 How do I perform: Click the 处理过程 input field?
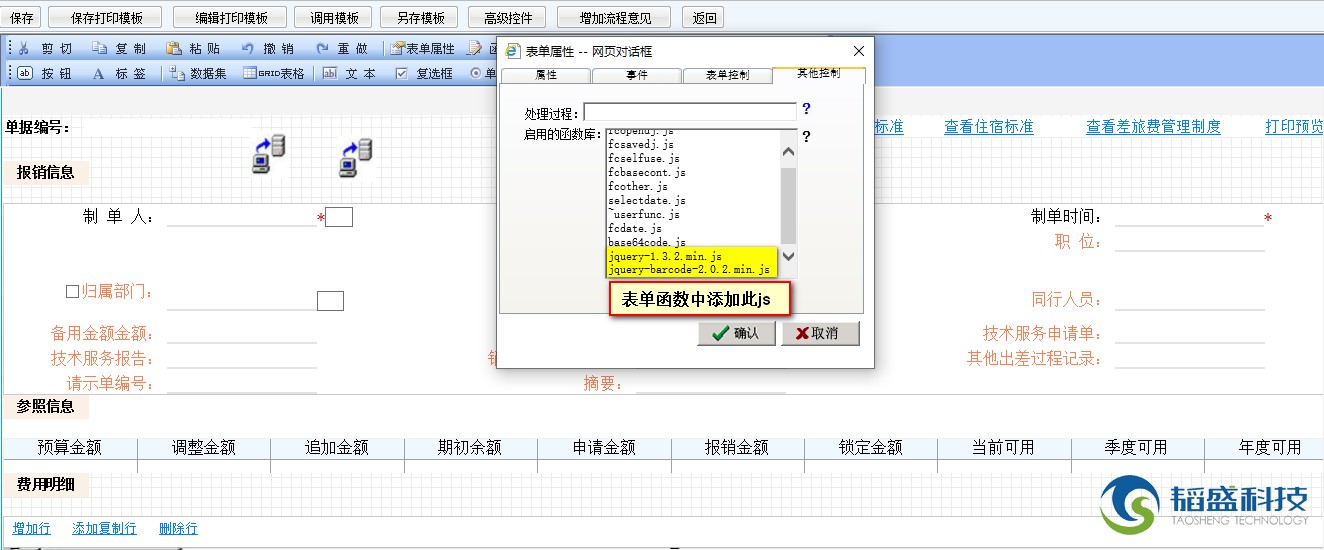[x=690, y=112]
